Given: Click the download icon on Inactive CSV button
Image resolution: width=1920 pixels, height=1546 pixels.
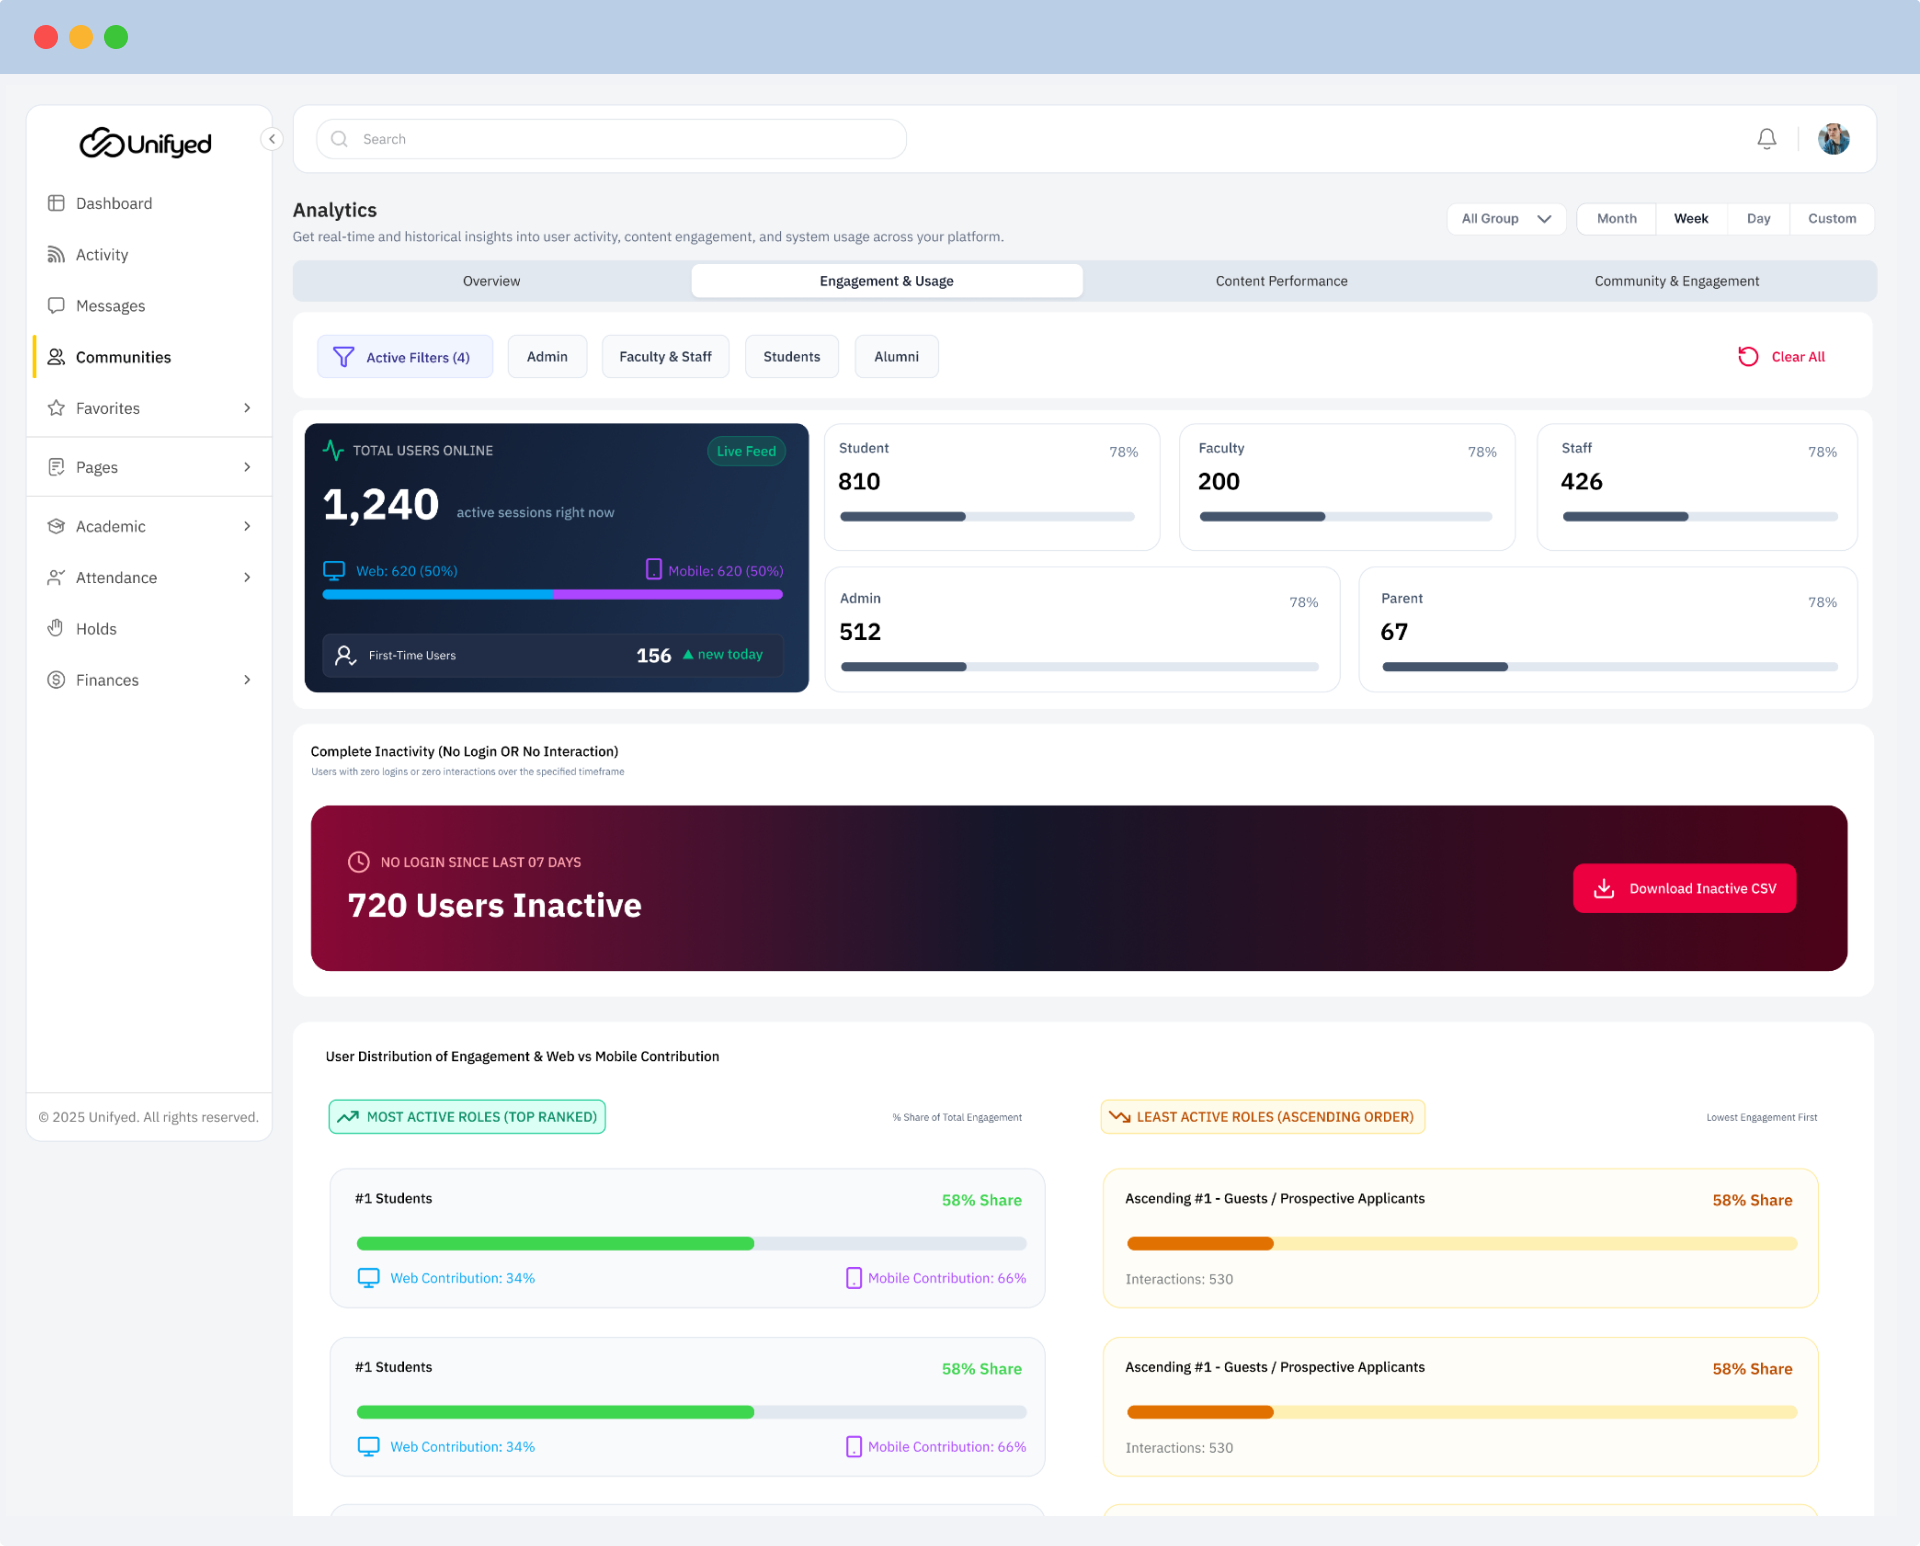Looking at the screenshot, I should click(1604, 888).
